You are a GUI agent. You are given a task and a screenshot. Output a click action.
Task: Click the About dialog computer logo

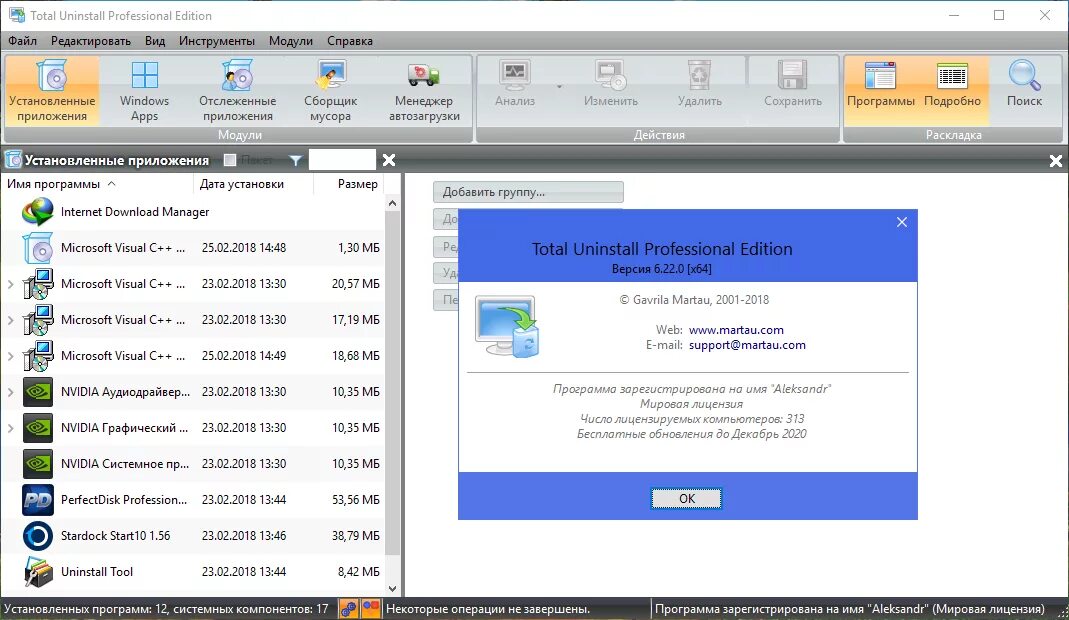[508, 327]
